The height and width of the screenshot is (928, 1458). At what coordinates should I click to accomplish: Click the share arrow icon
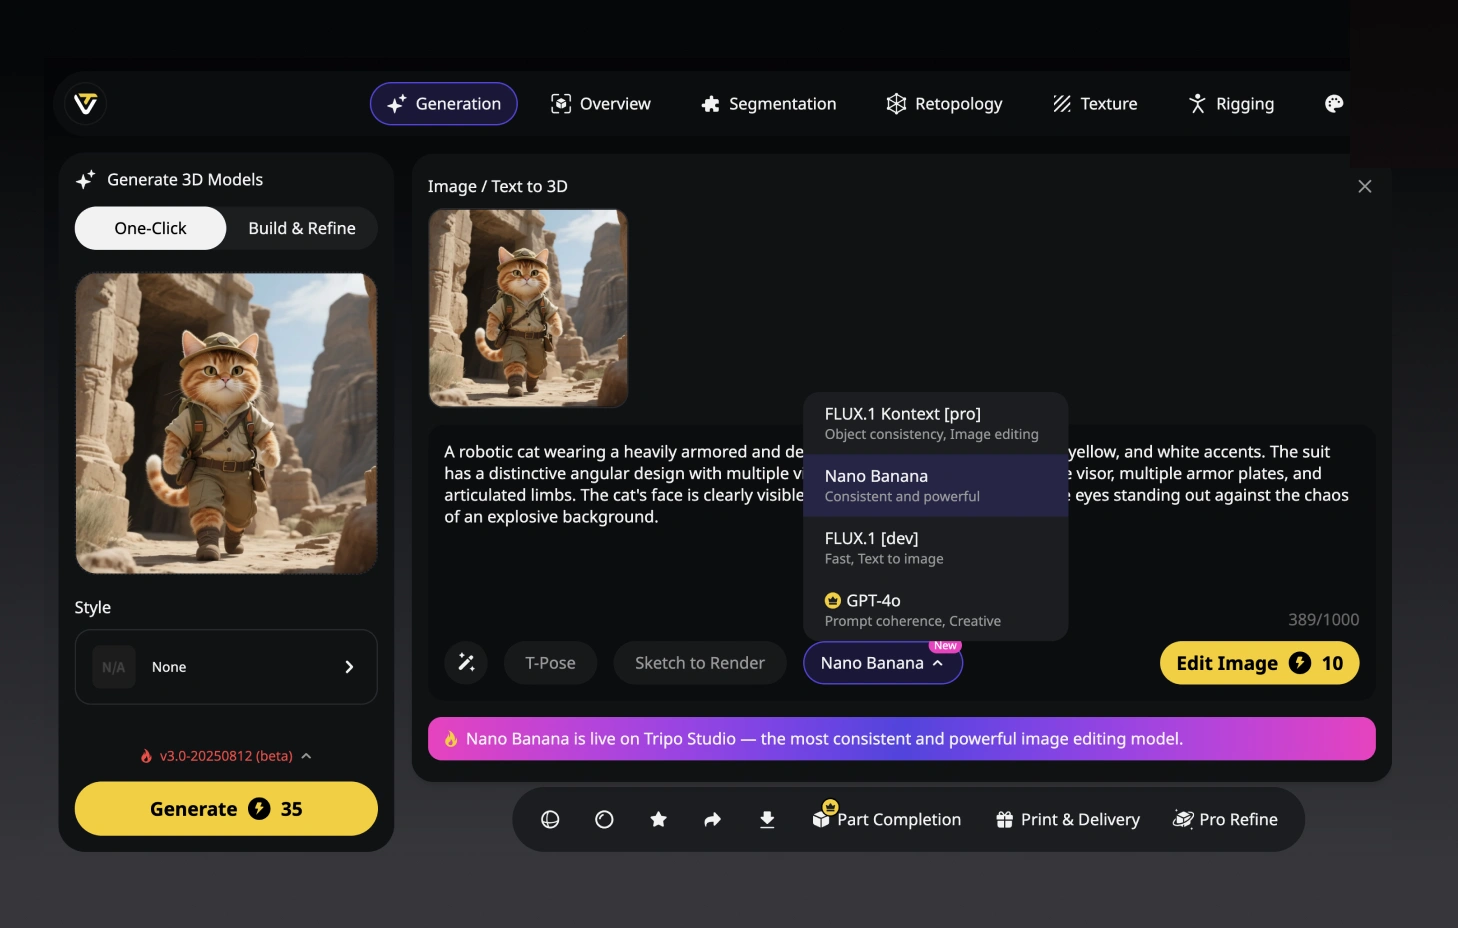712,820
